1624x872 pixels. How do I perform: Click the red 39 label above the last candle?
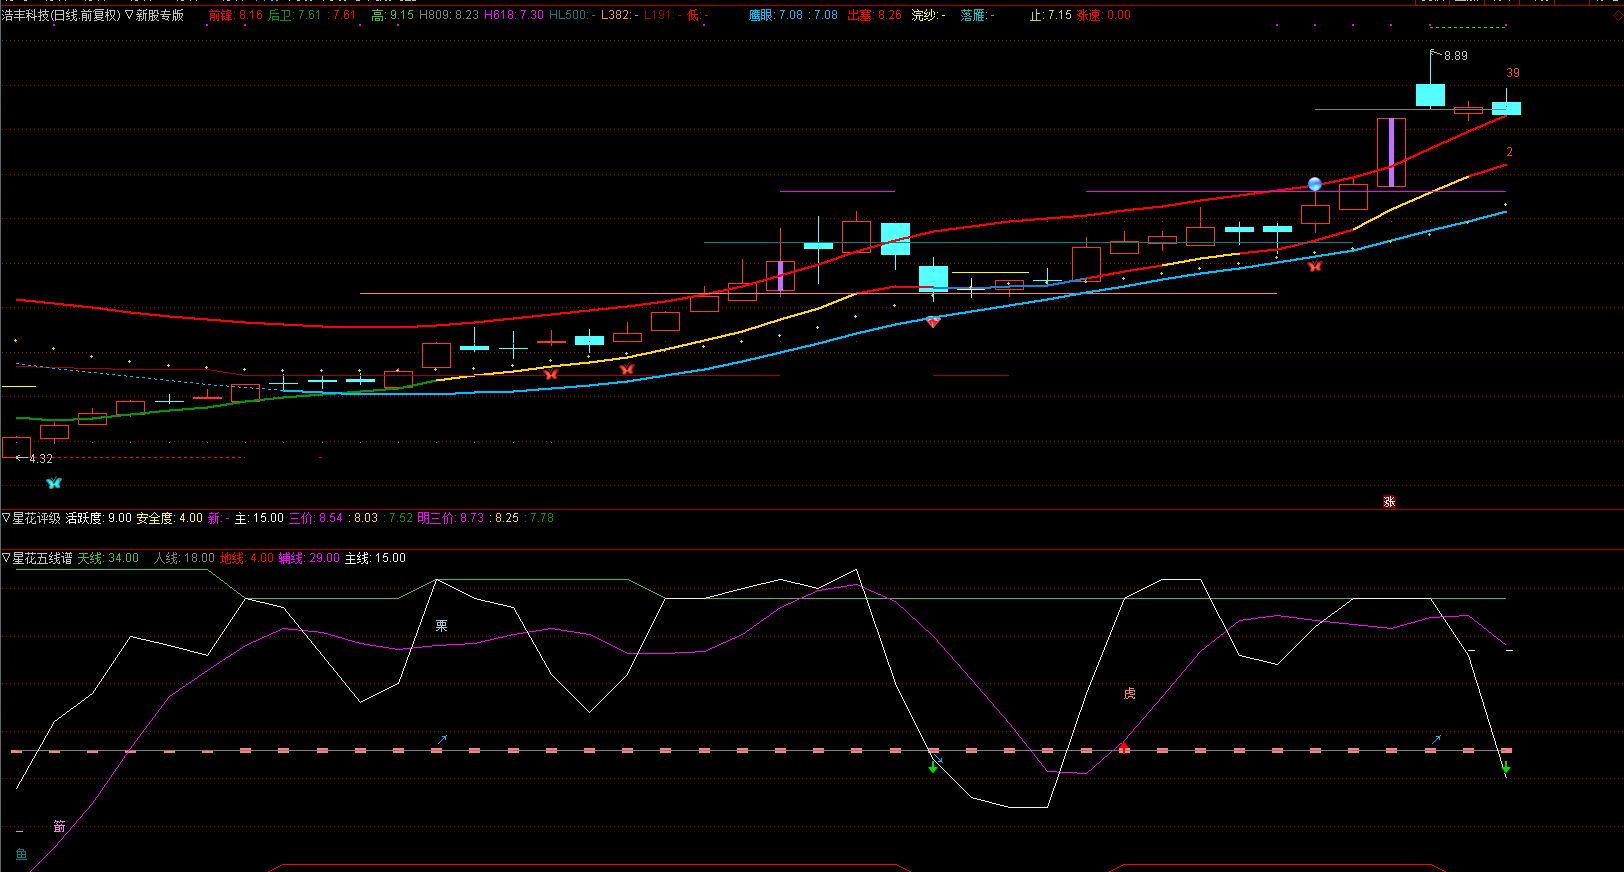click(x=1513, y=73)
